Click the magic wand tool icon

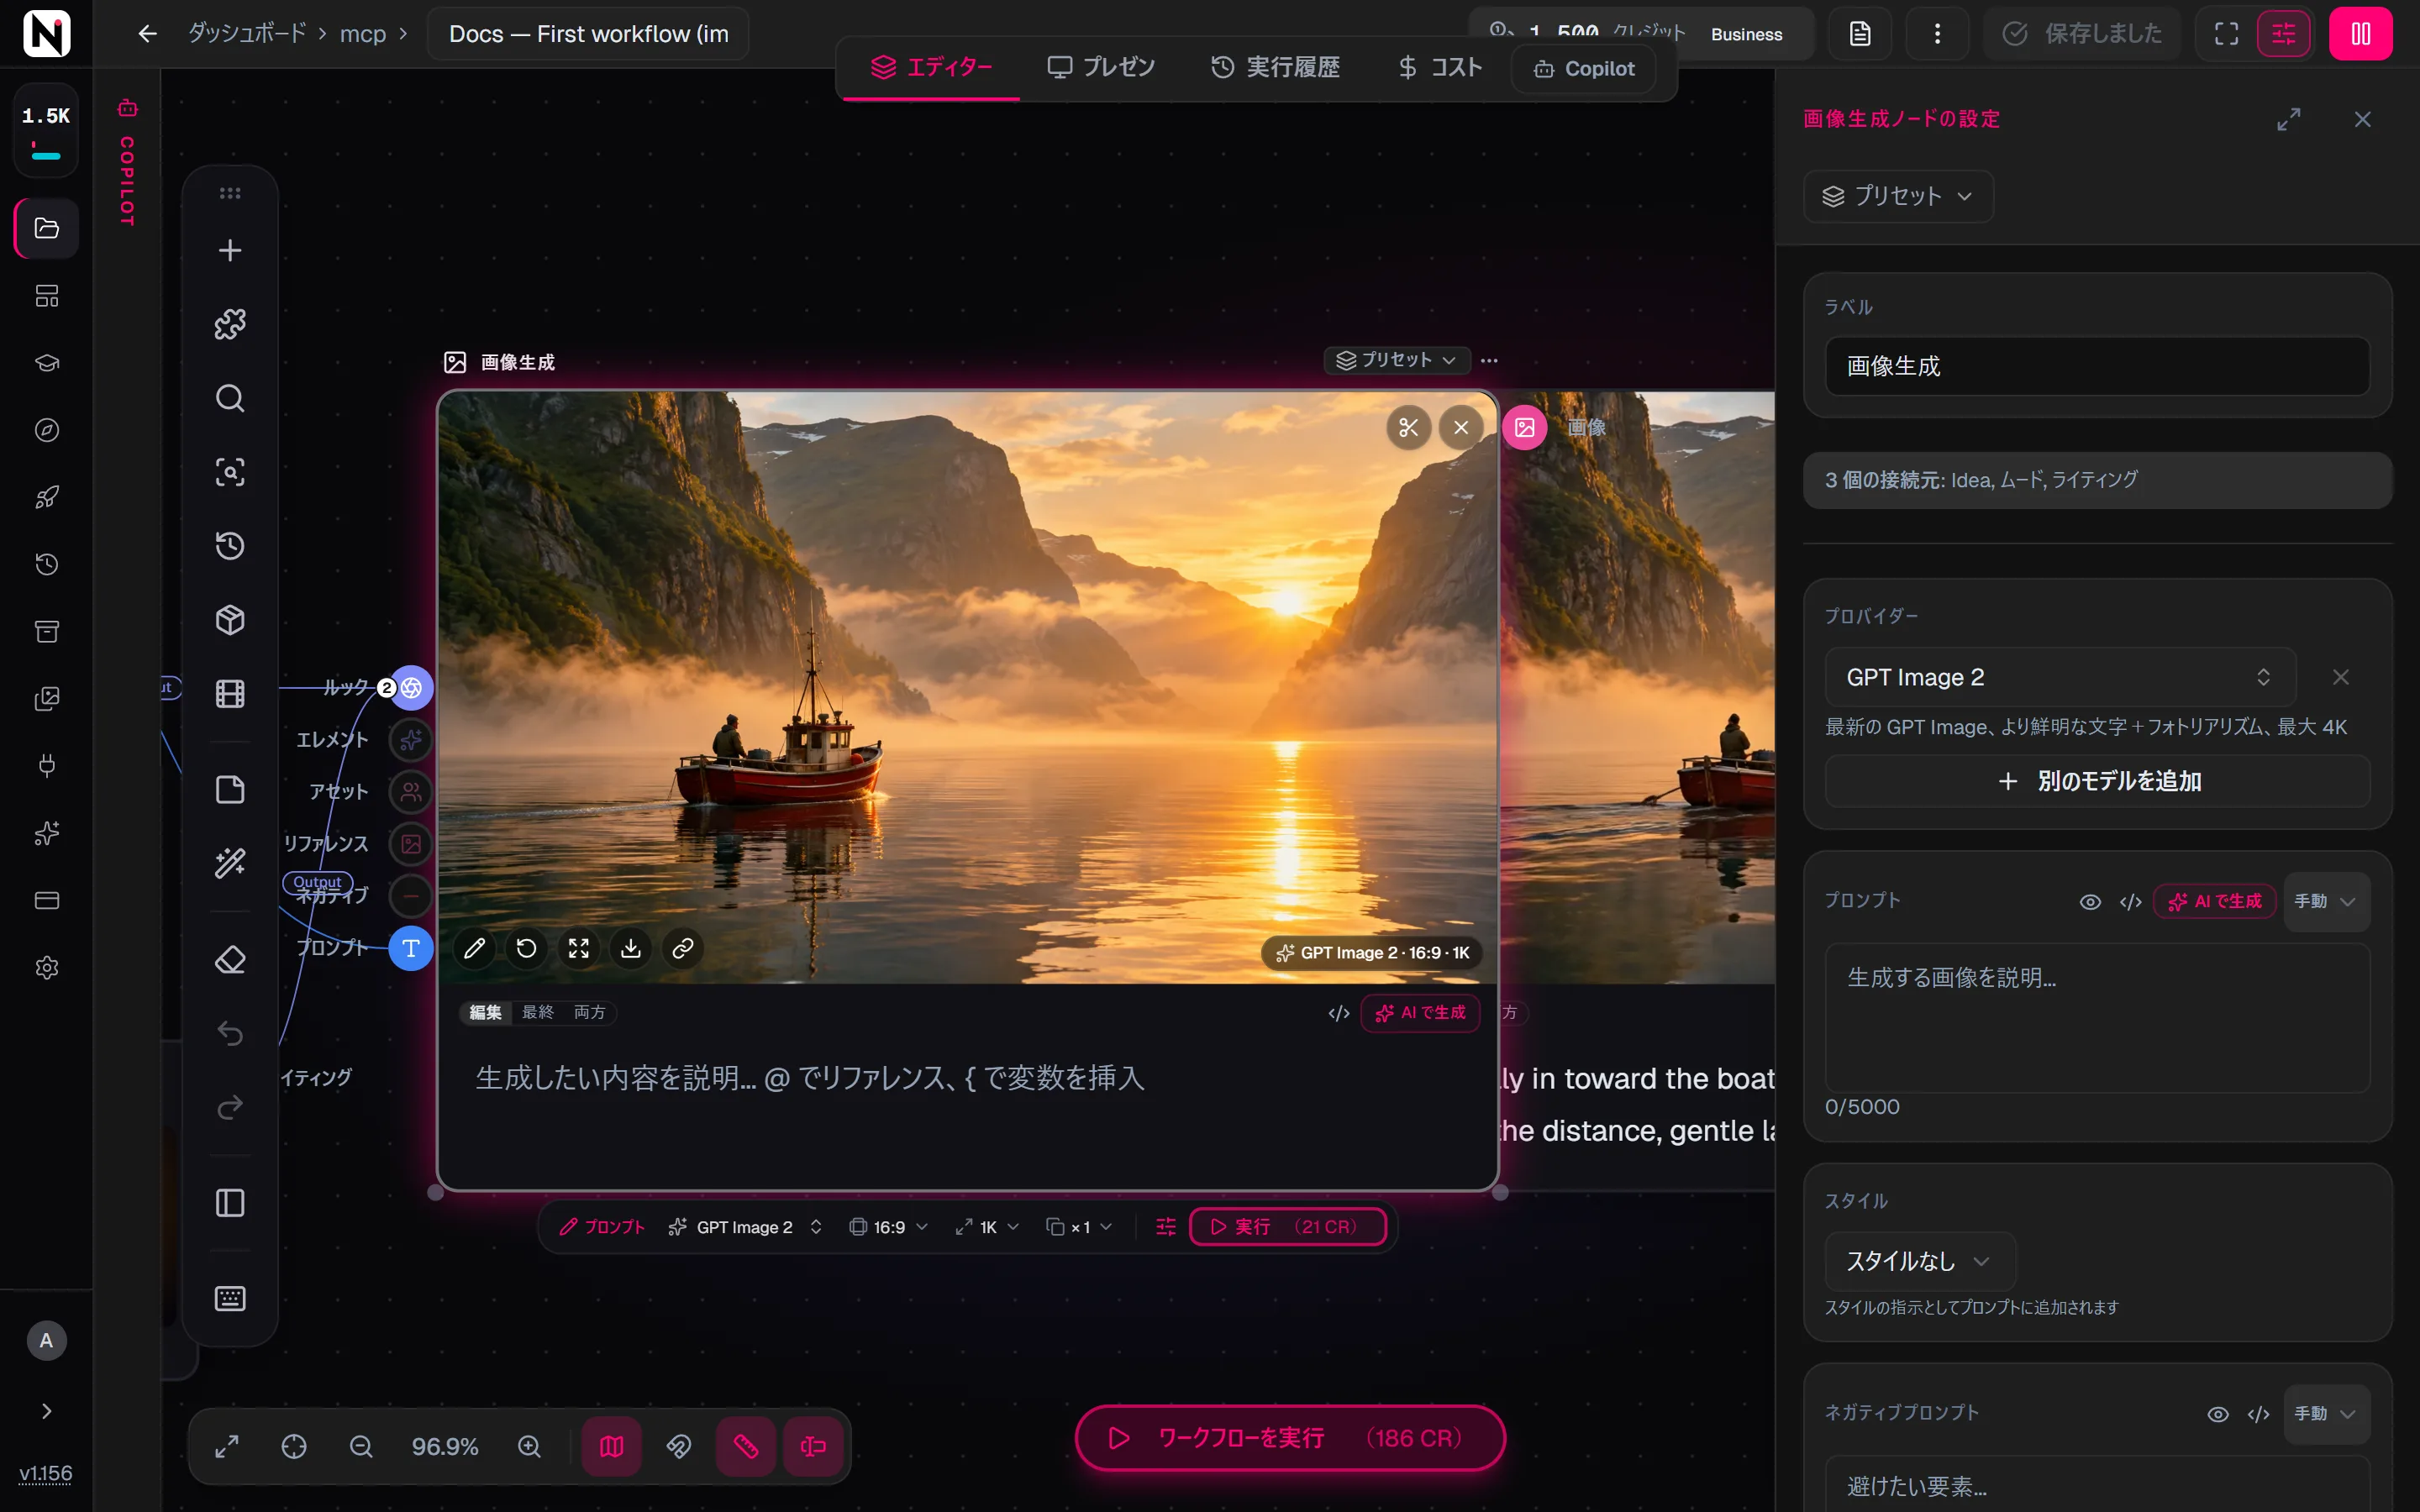click(x=230, y=863)
